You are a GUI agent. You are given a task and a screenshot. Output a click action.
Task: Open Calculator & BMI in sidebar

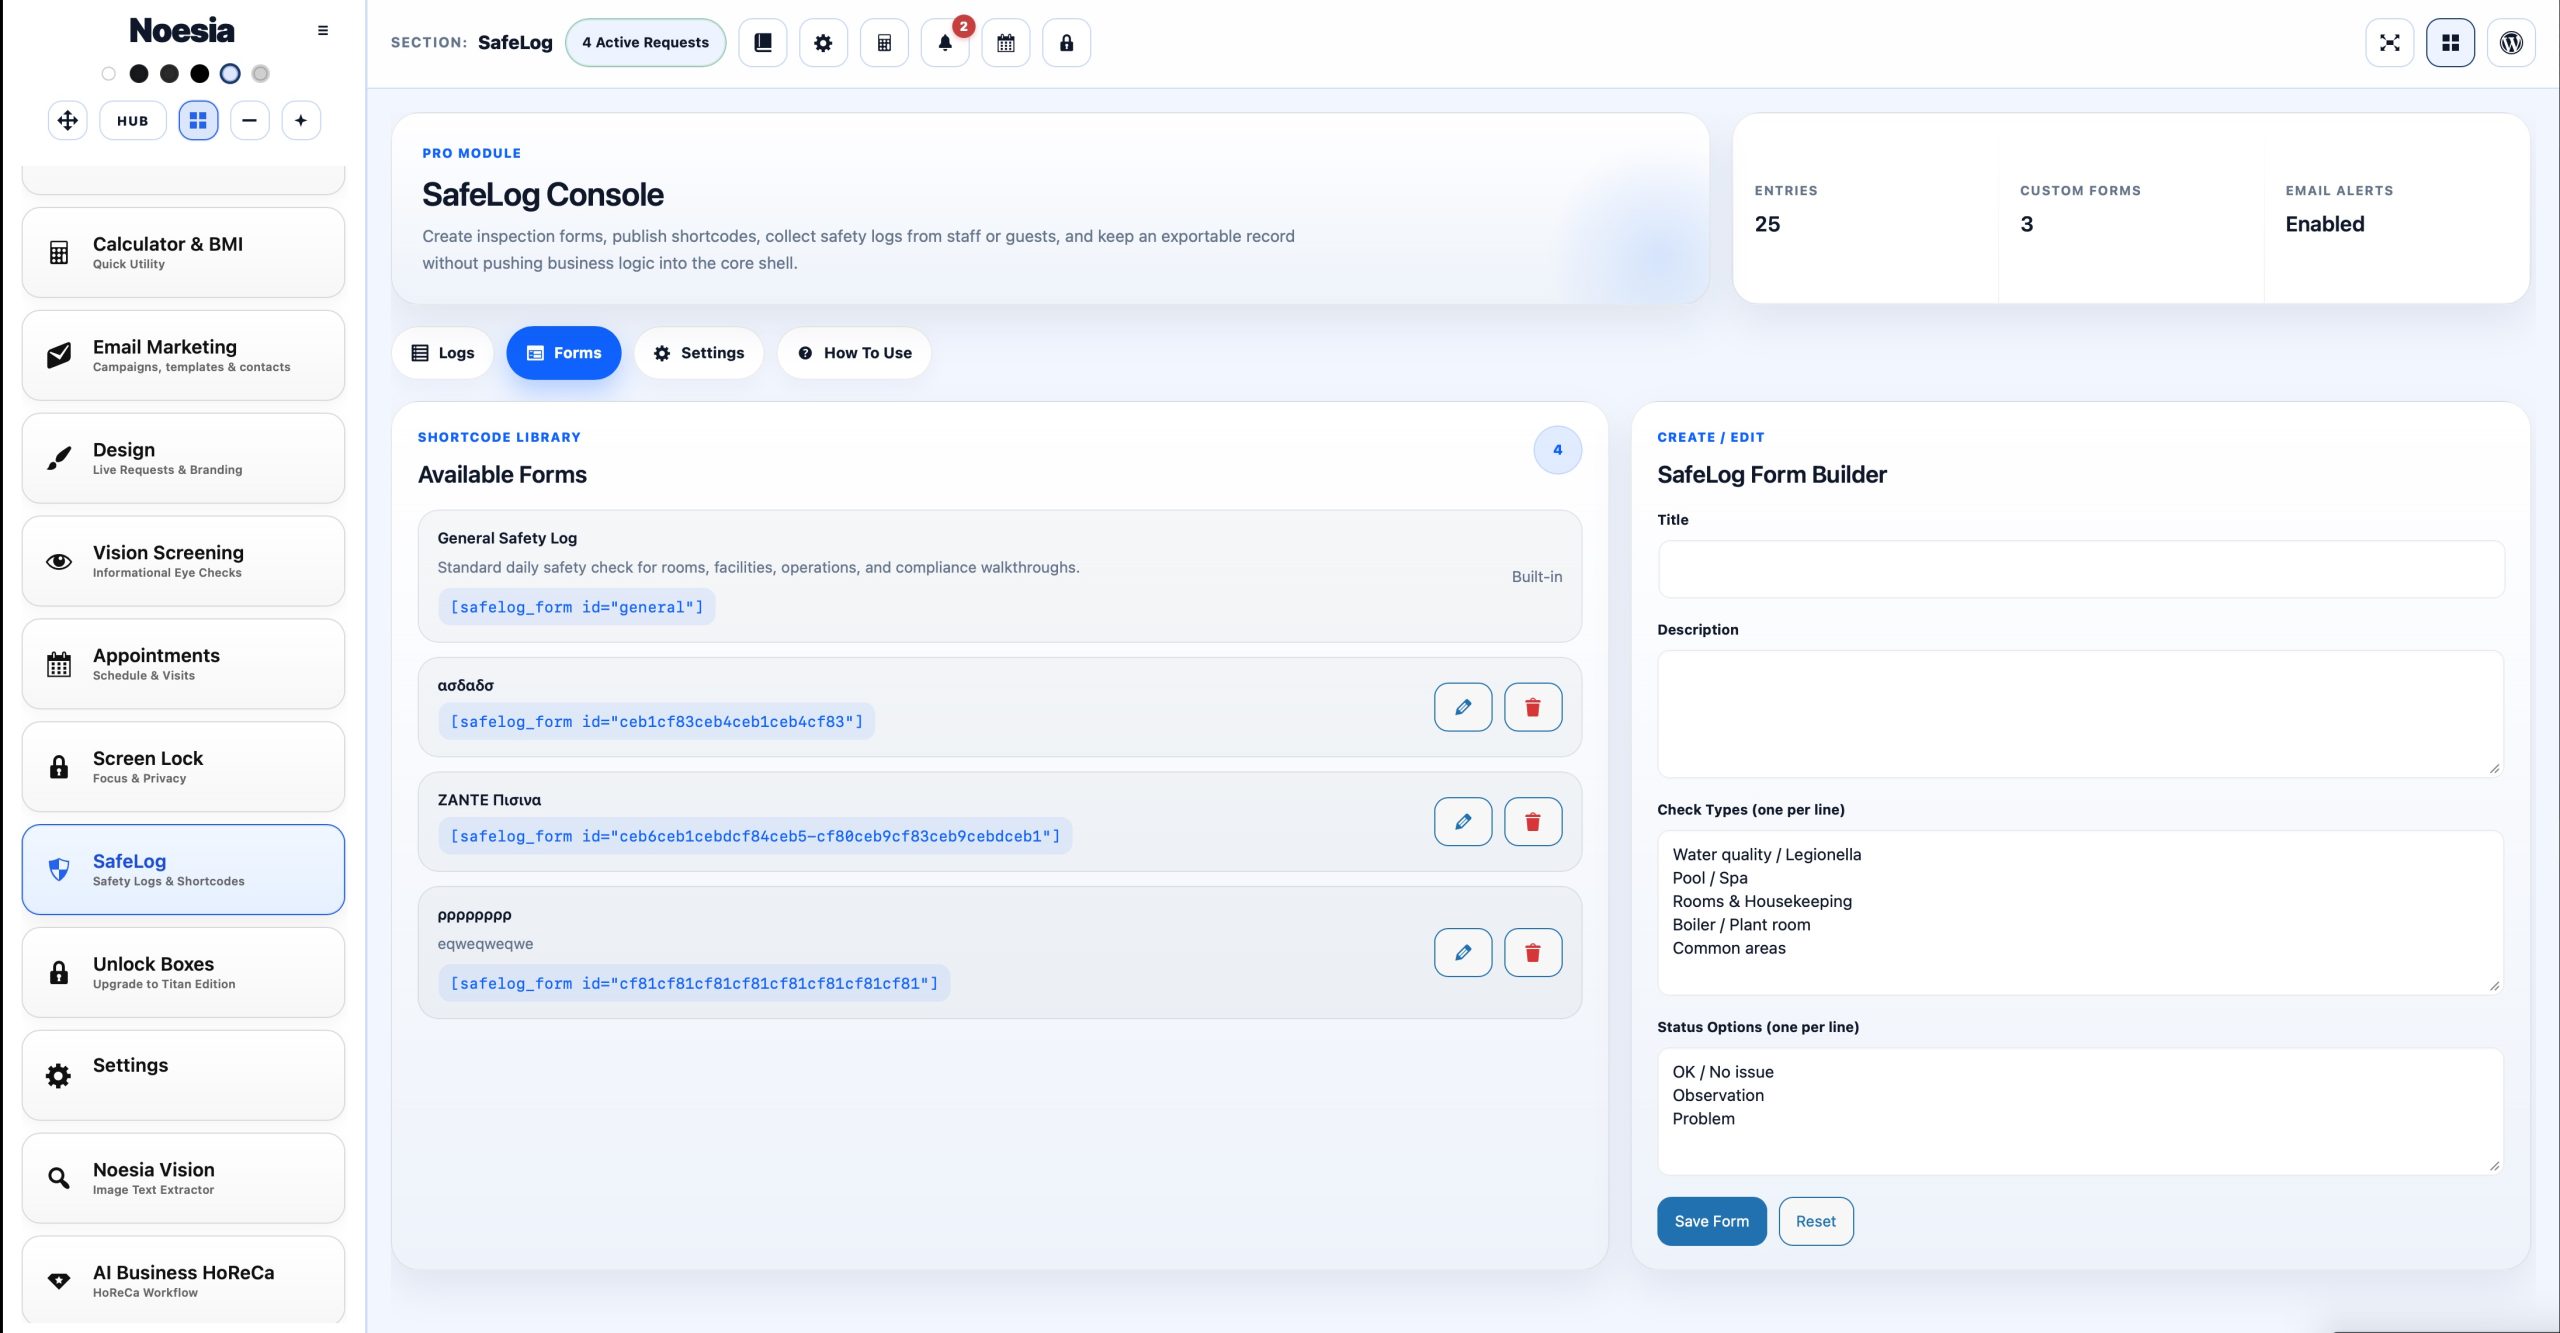pos(183,253)
